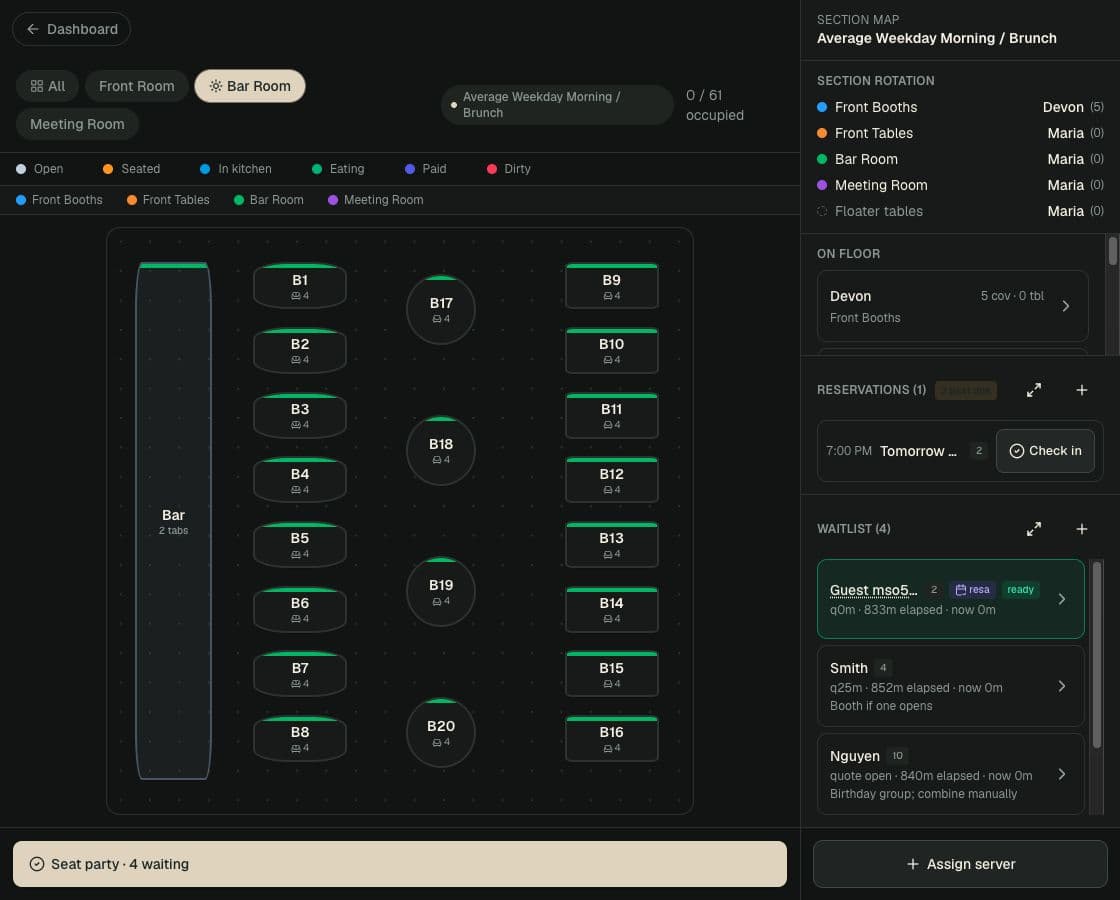Click the Dirty status legend dot
The height and width of the screenshot is (900, 1120).
pos(491,169)
